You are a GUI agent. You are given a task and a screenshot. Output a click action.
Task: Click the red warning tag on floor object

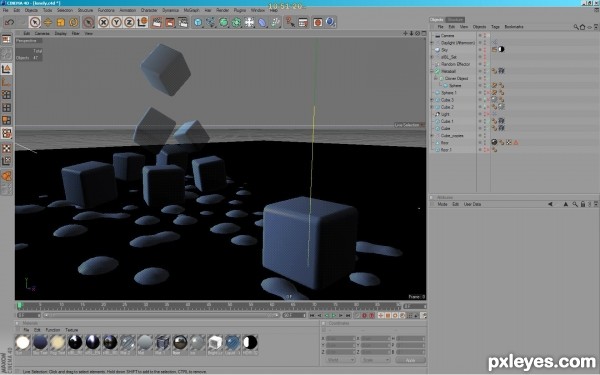[x=516, y=142]
